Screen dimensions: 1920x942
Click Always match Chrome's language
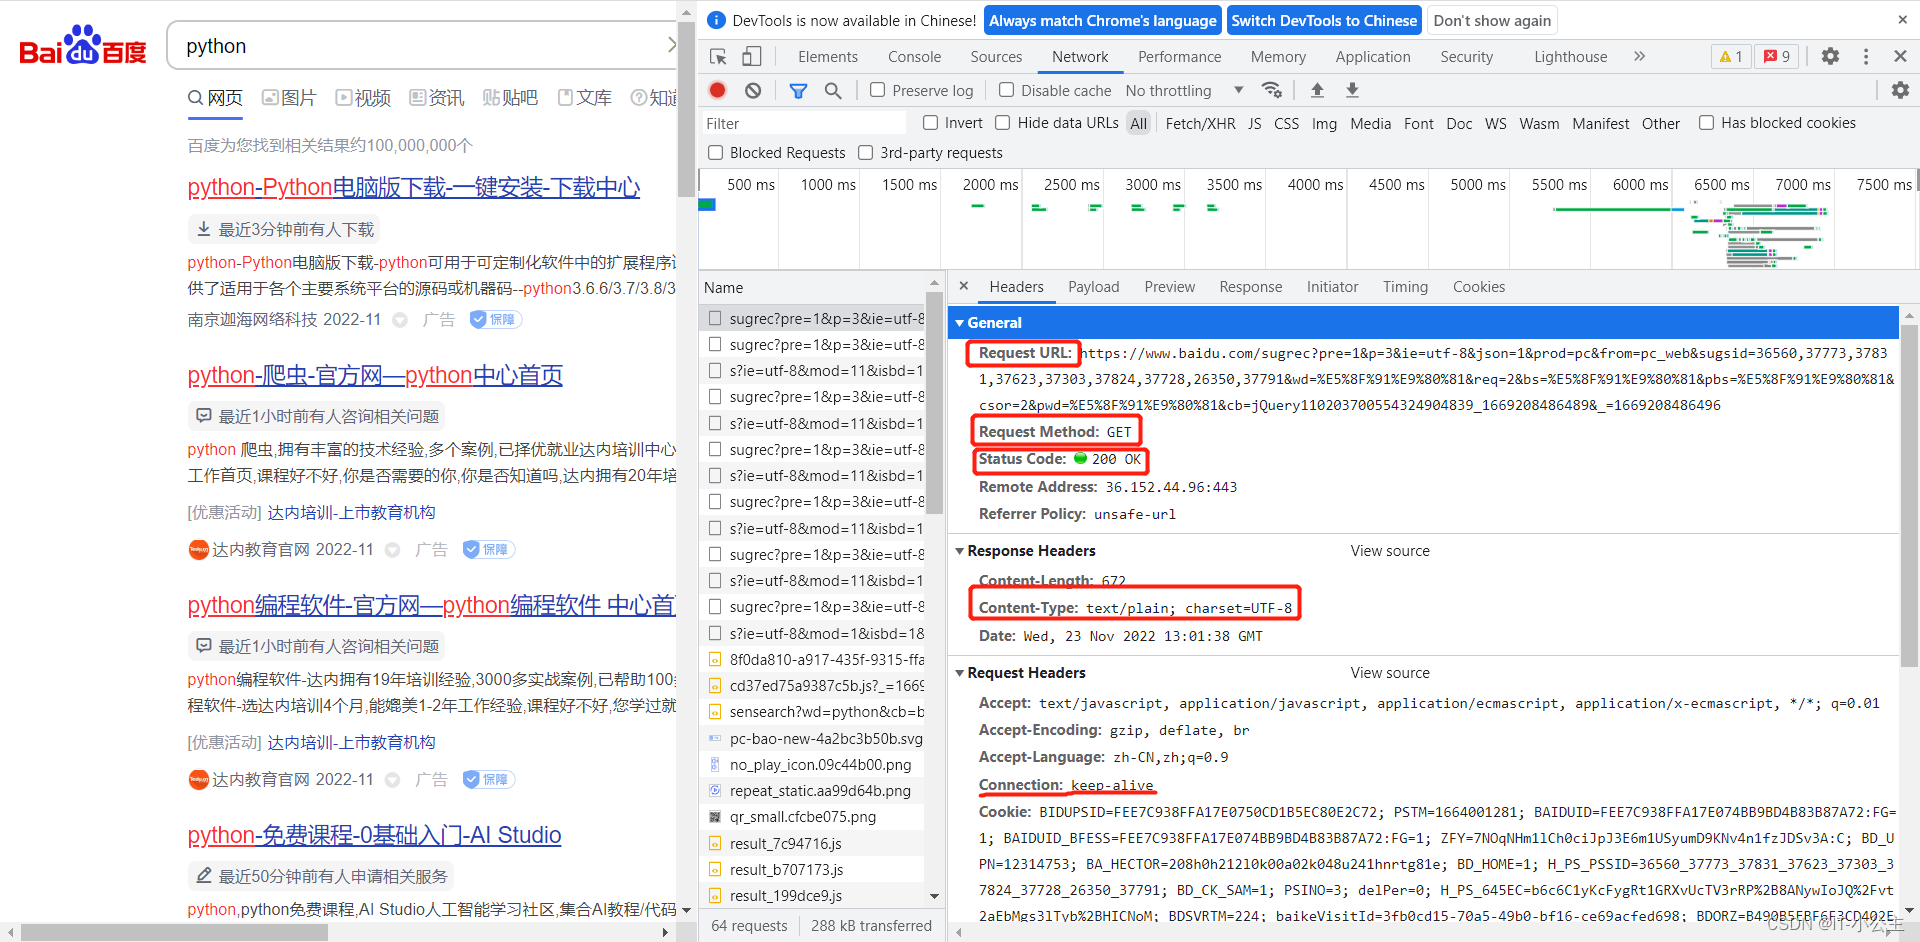pyautogui.click(x=1103, y=20)
